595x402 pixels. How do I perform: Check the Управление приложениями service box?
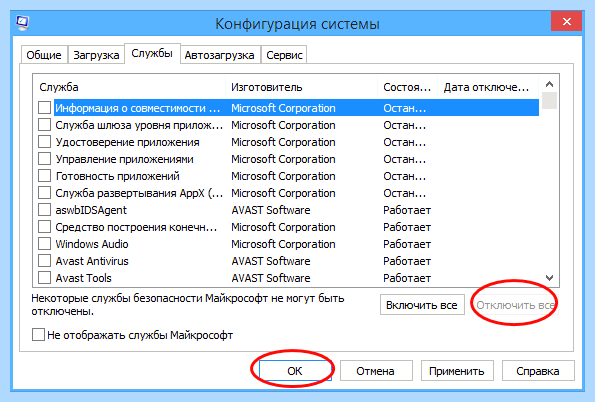click(44, 159)
